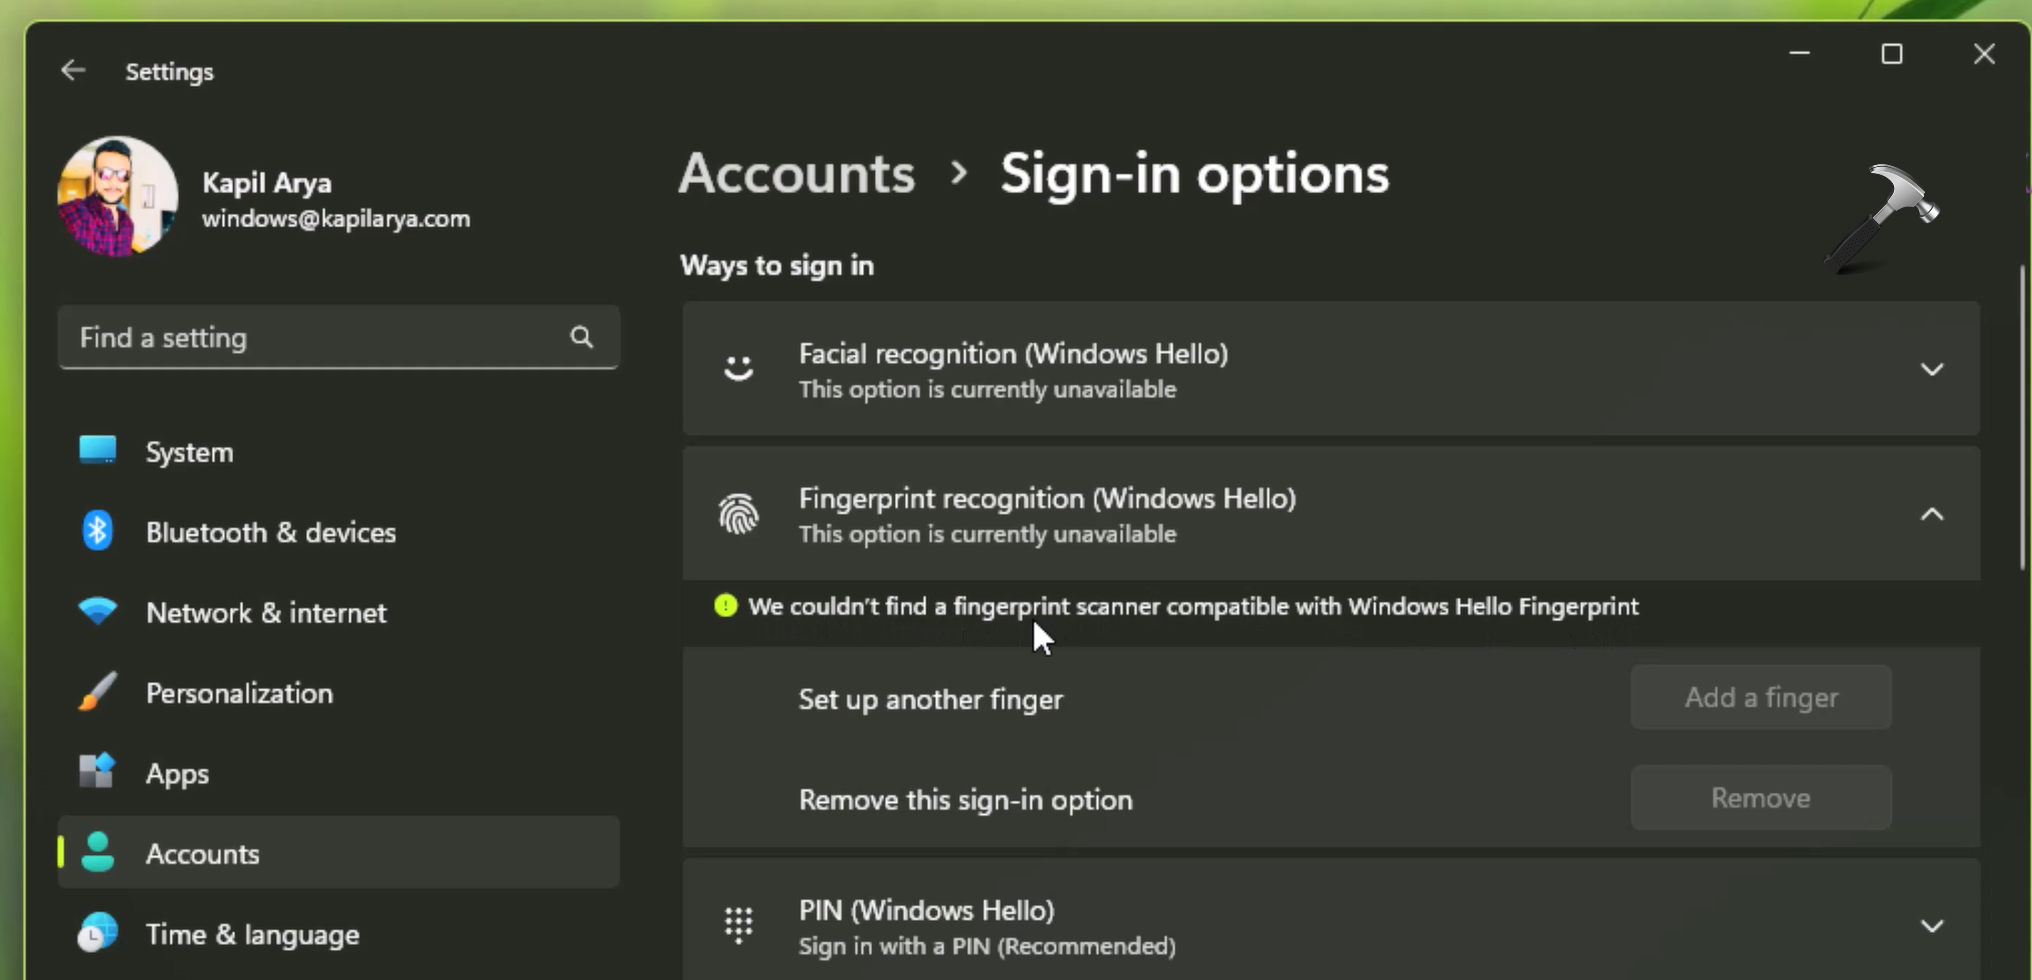This screenshot has height=980, width=2032.
Task: Click the Personalization paintbrush icon
Action: [97, 692]
